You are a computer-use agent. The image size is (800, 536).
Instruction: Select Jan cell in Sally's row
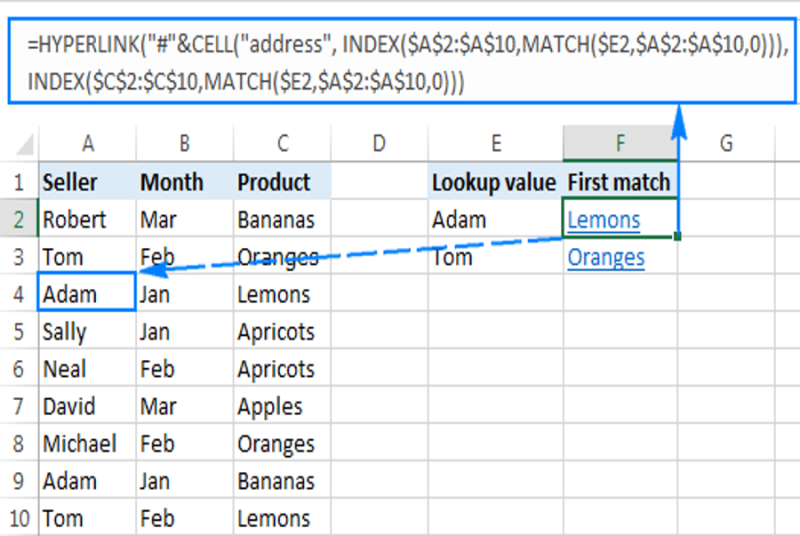click(185, 331)
